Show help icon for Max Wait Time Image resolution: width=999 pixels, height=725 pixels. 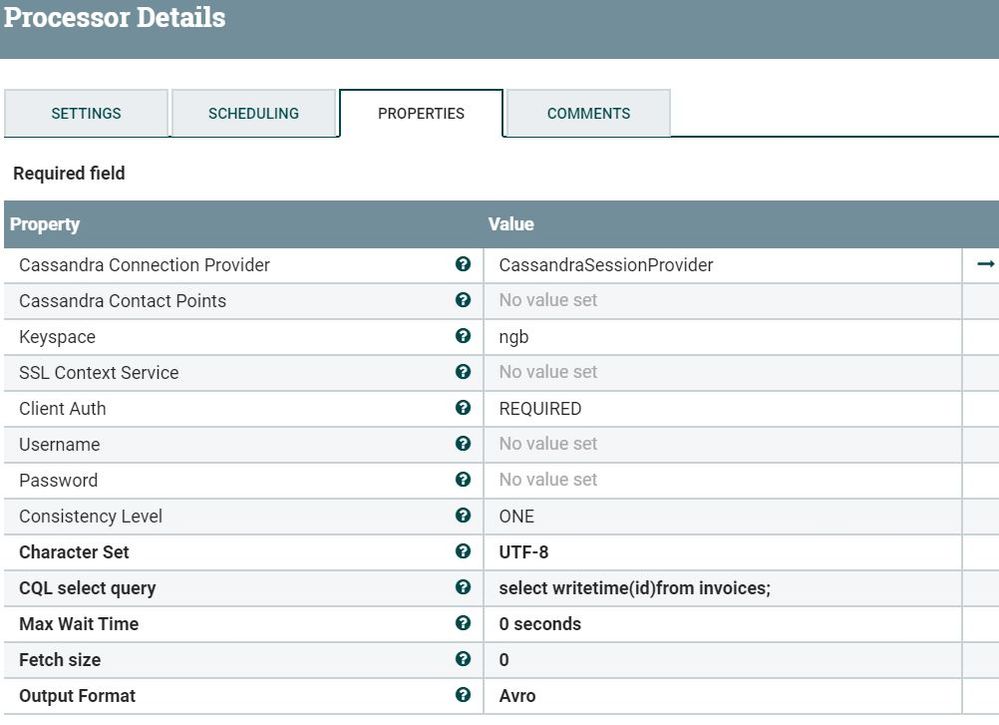click(x=463, y=622)
